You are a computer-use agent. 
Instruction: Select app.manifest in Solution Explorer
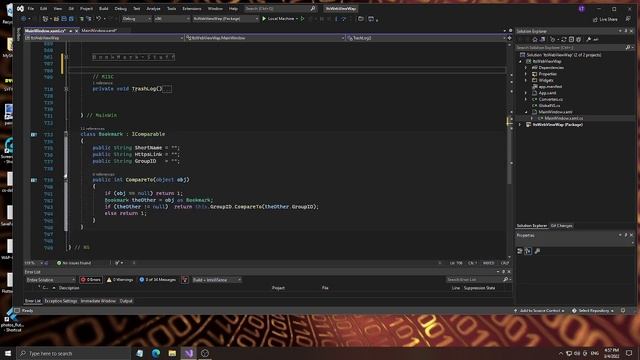(550, 87)
